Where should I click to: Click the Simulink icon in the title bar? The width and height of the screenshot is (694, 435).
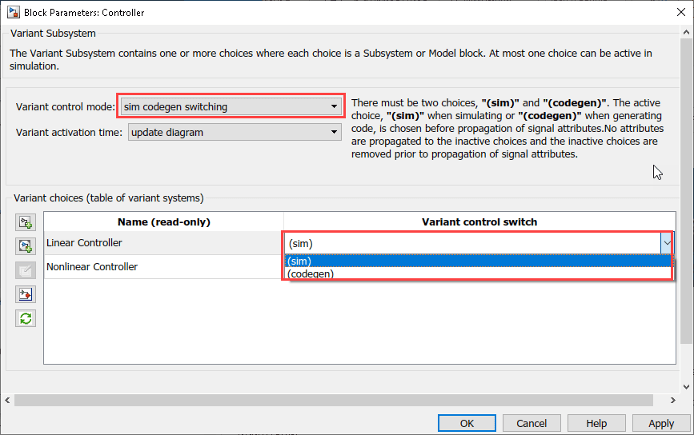click(x=13, y=12)
